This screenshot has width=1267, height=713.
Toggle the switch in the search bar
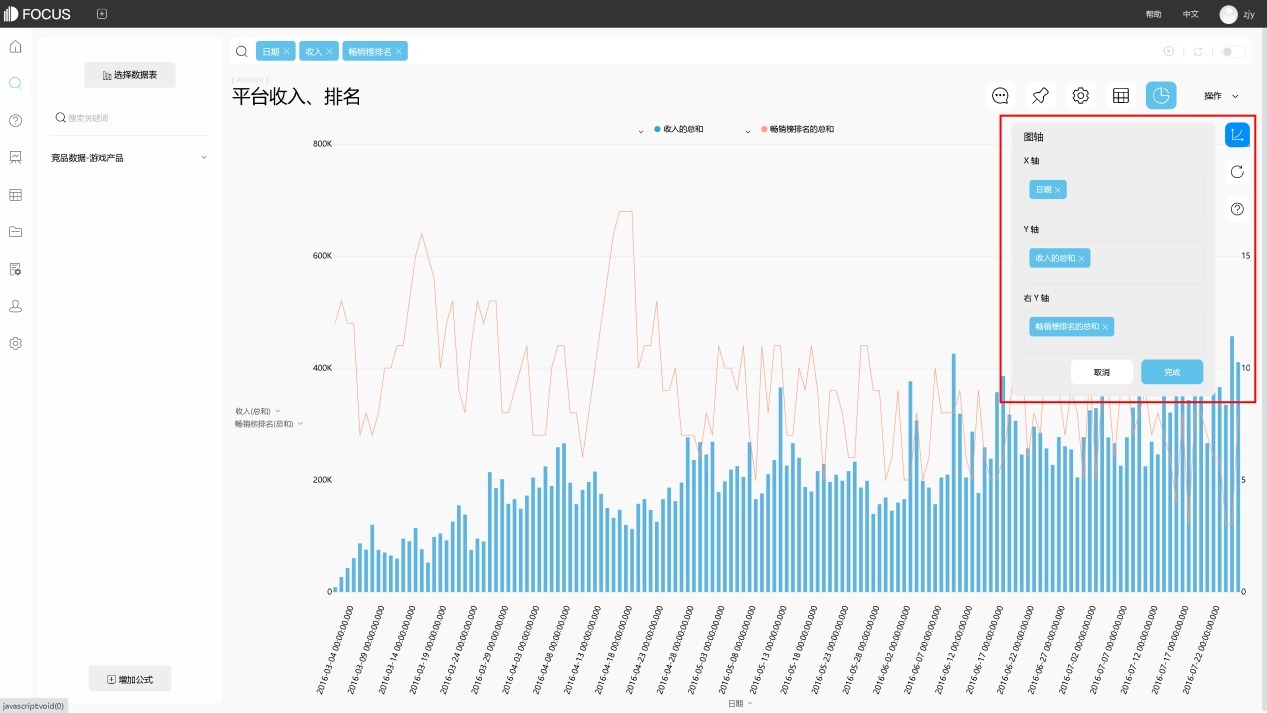tap(1232, 51)
